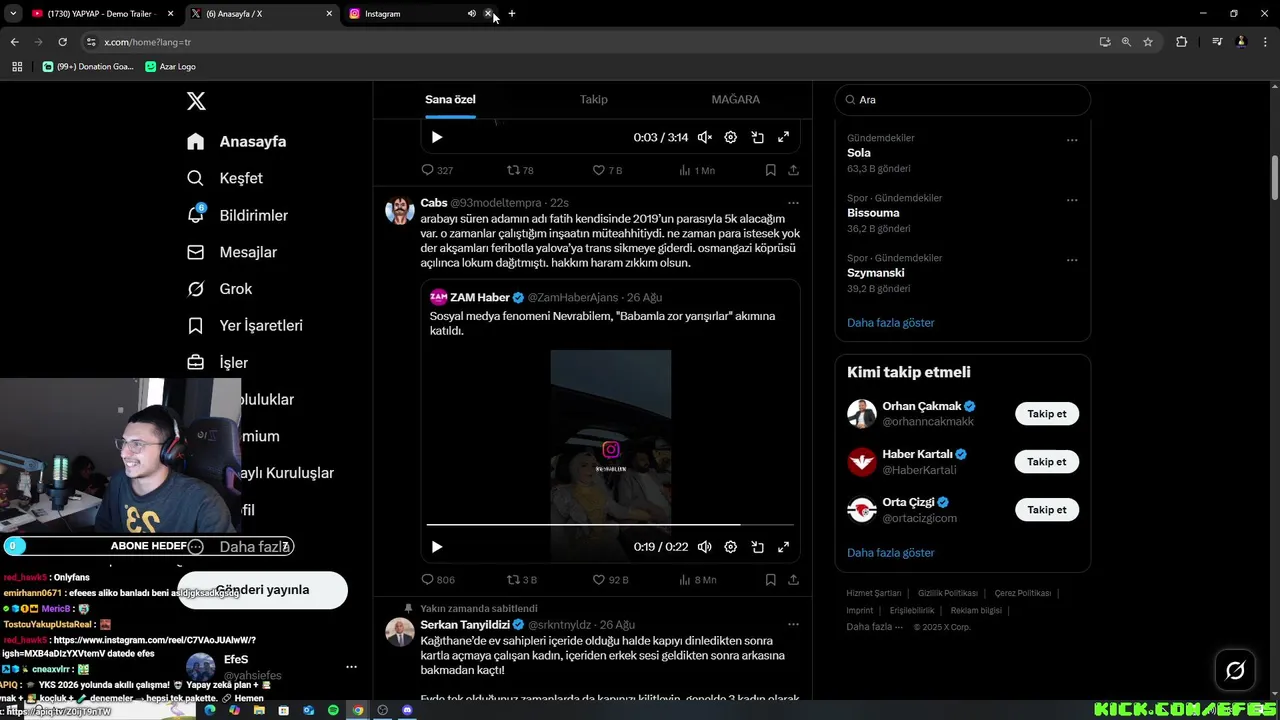Open Anasayfa in the sidebar
1280x720 pixels.
coord(237,141)
